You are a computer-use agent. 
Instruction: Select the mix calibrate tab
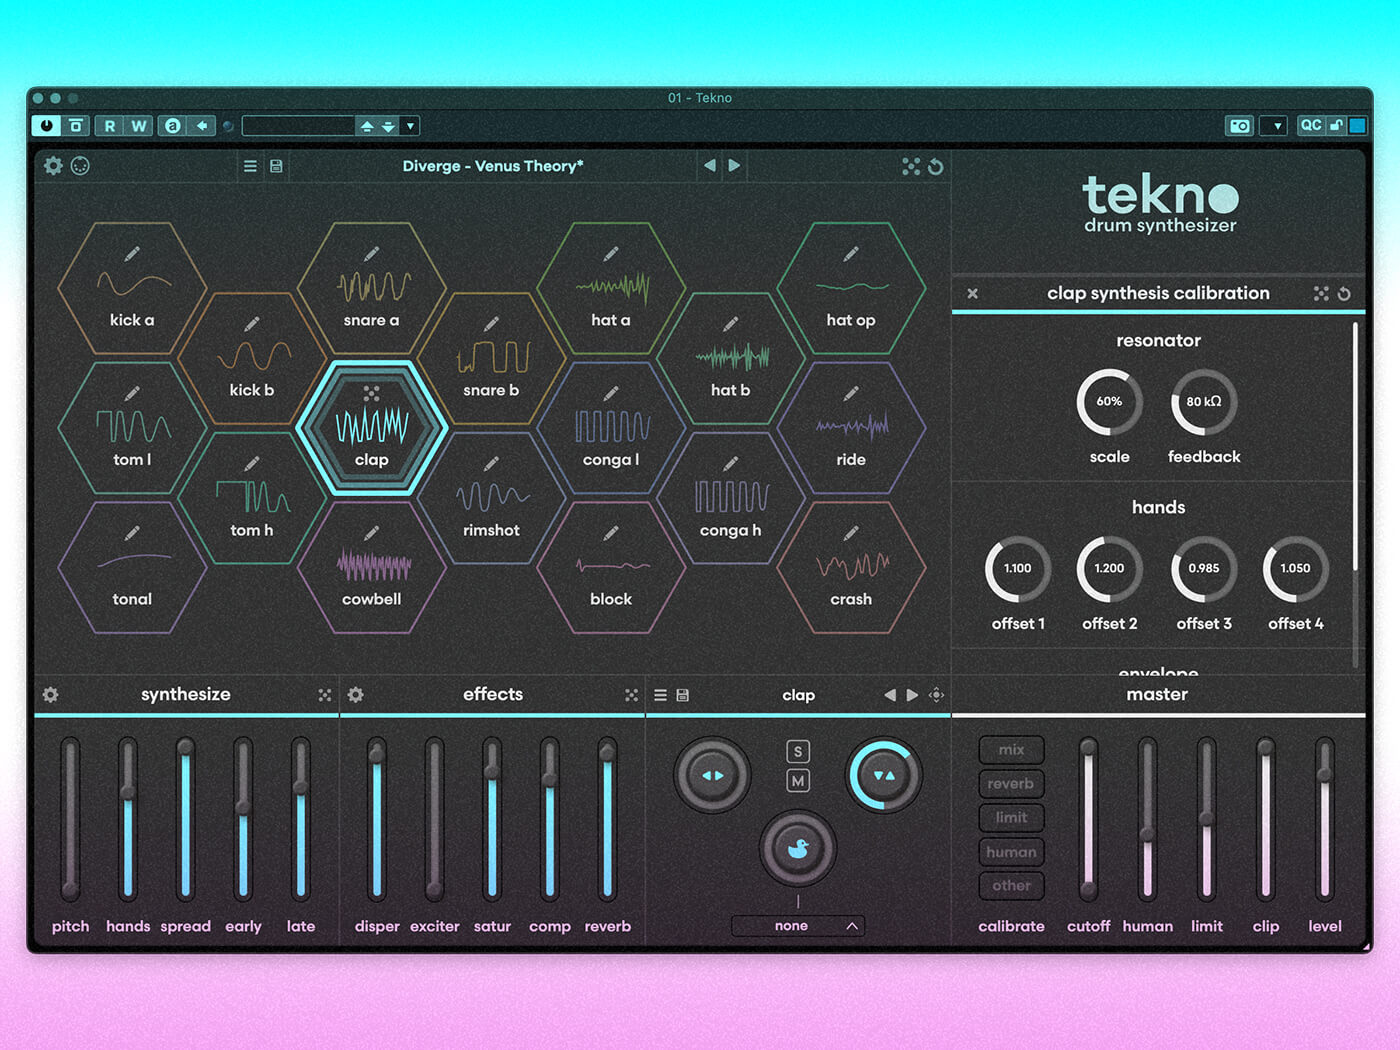point(1011,750)
